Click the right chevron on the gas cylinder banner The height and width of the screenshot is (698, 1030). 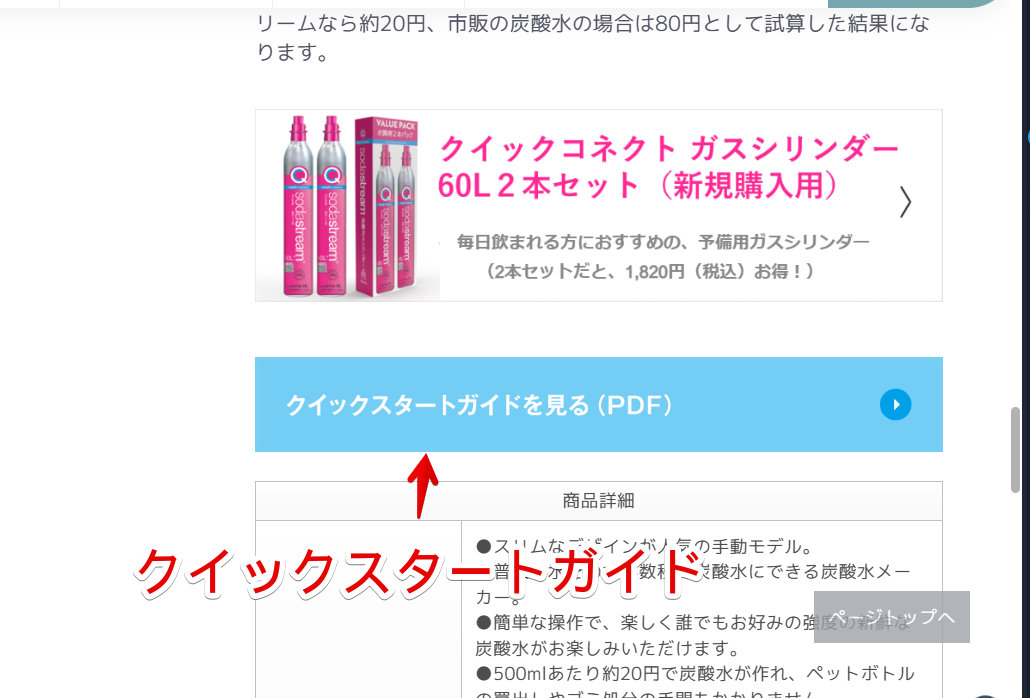[x=905, y=202]
